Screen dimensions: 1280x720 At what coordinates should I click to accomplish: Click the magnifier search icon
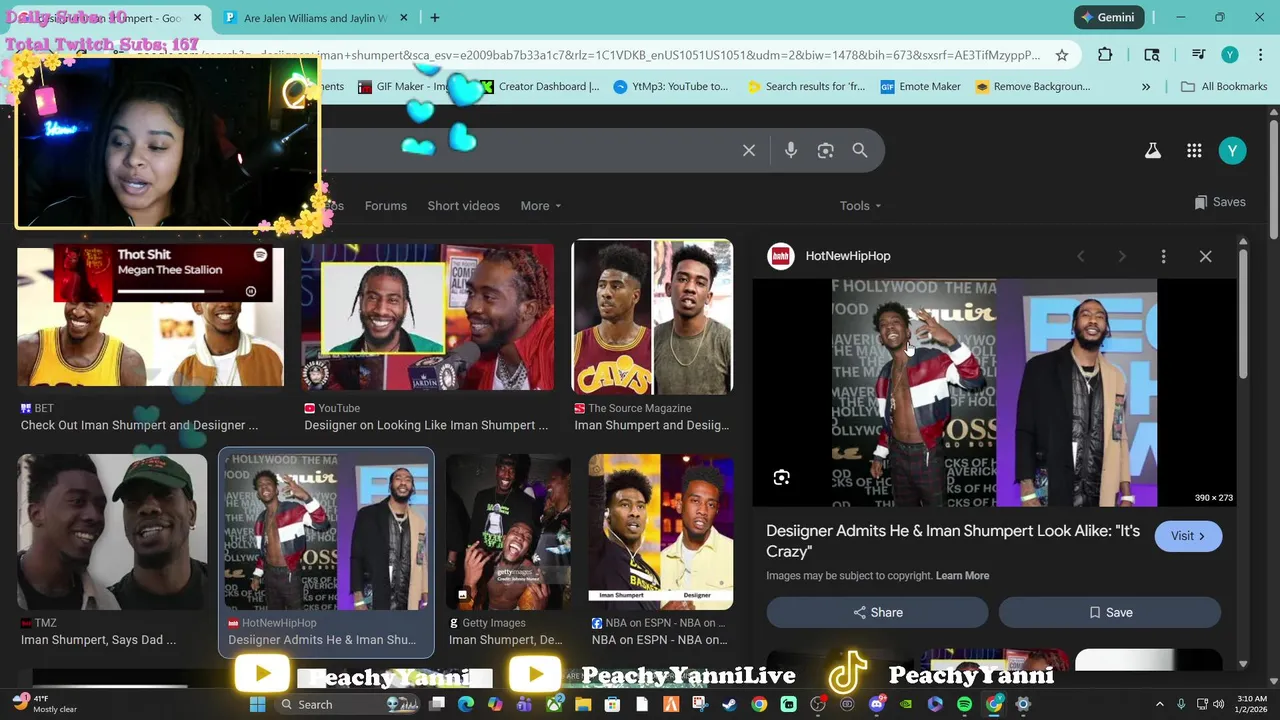(x=860, y=150)
